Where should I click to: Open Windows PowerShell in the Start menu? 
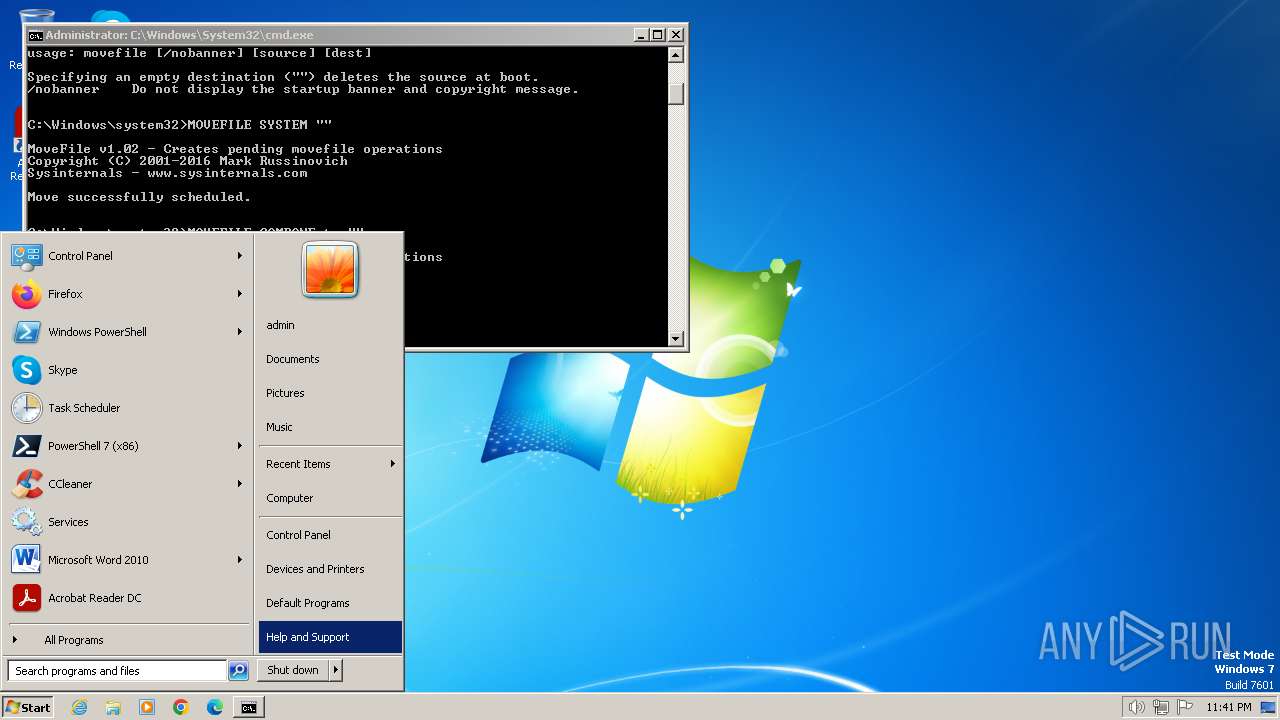[127, 332]
